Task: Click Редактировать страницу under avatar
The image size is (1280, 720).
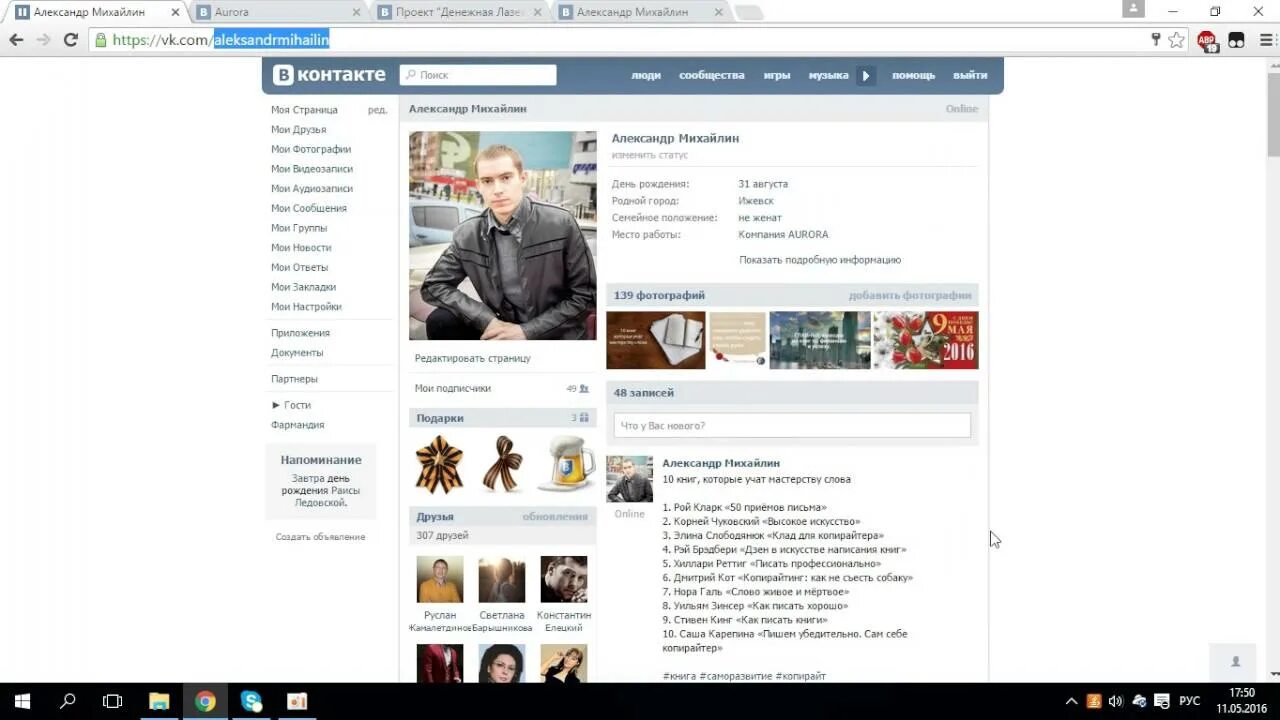Action: 473,358
